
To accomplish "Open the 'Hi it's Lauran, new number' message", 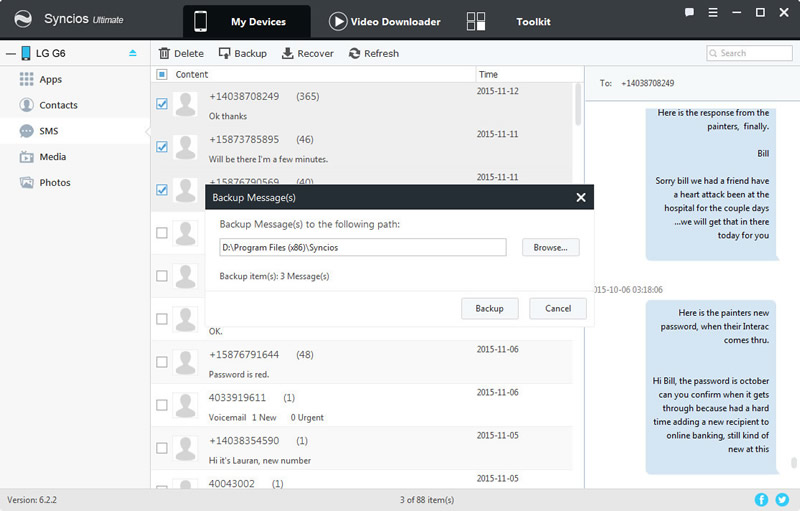I will [x=362, y=448].
